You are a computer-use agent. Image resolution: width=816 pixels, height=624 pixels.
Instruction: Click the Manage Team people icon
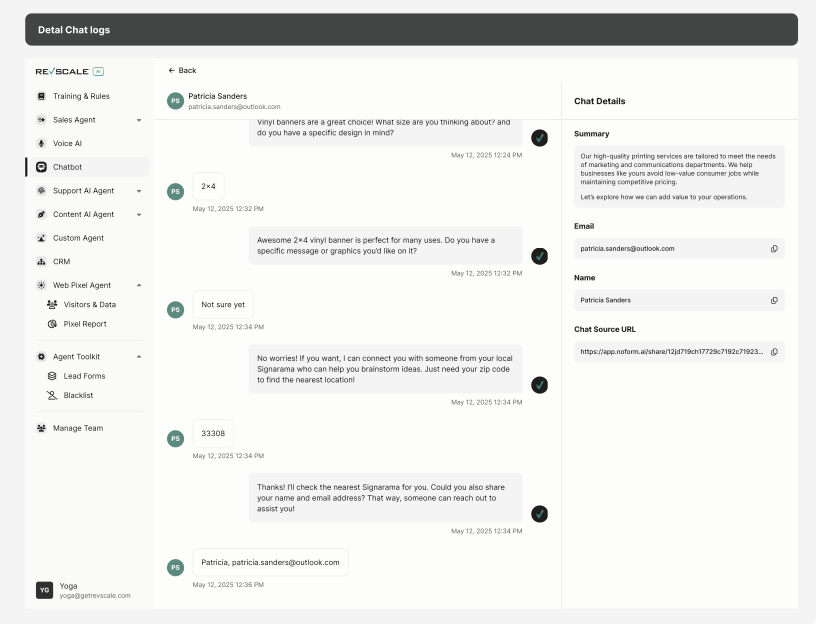click(42, 428)
